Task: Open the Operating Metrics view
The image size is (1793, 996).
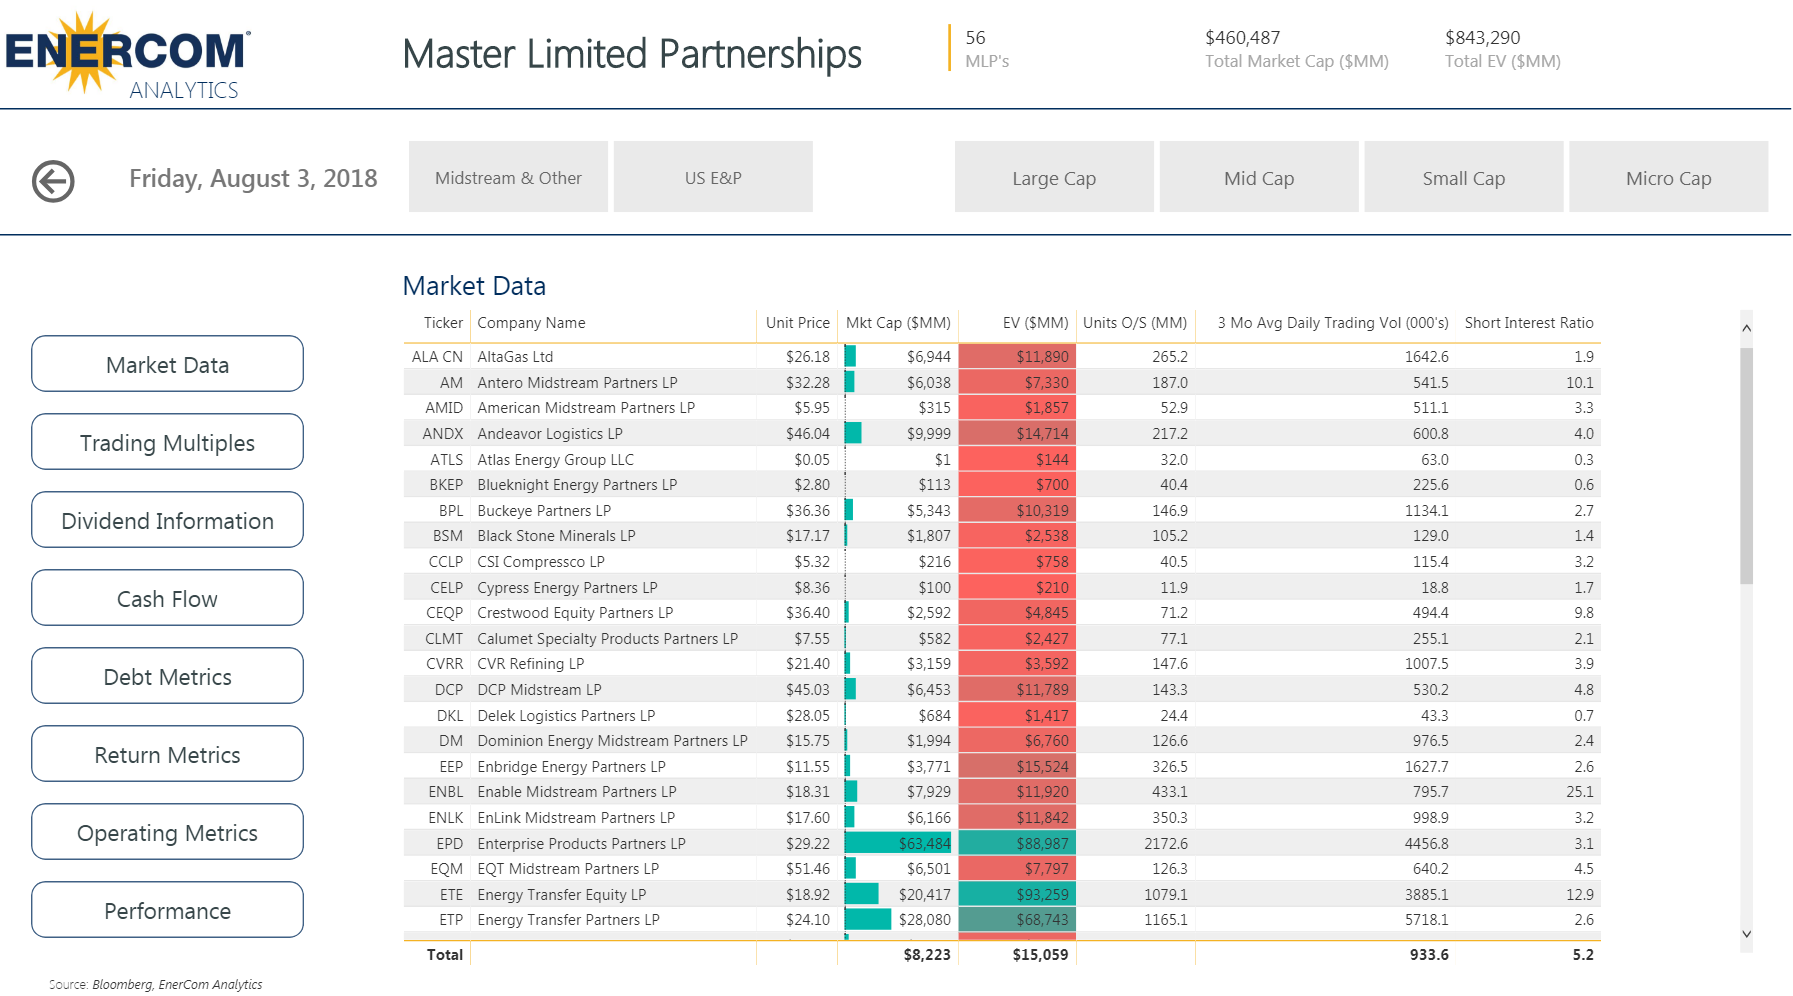Action: (x=167, y=832)
